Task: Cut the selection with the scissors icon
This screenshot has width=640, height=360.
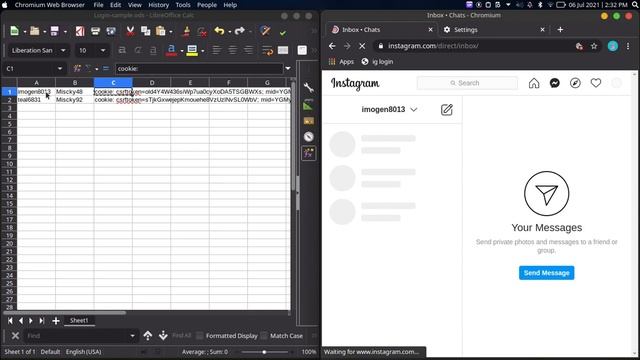Action: (130, 31)
